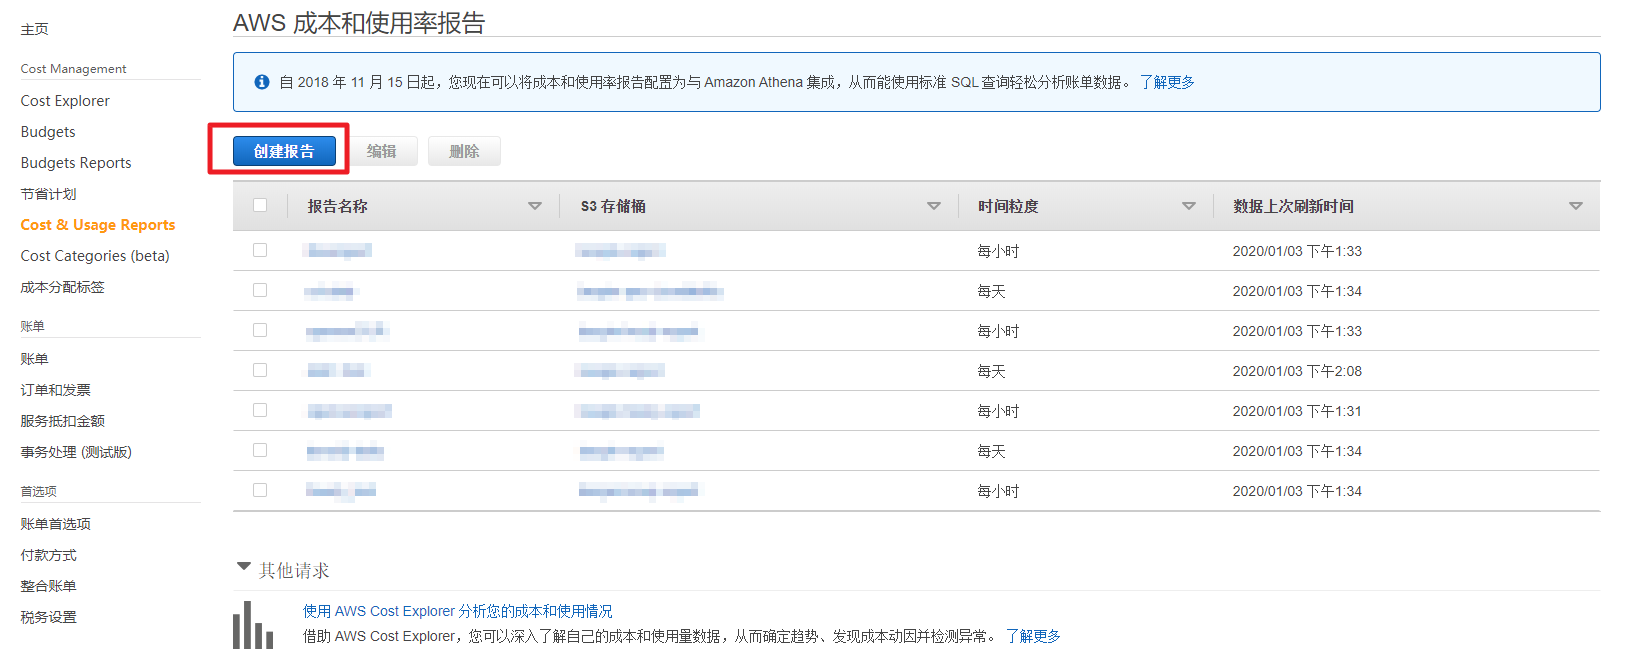Open the 使用 AWS Cost Explorer 分析 link
This screenshot has height=657, width=1650.
(458, 611)
